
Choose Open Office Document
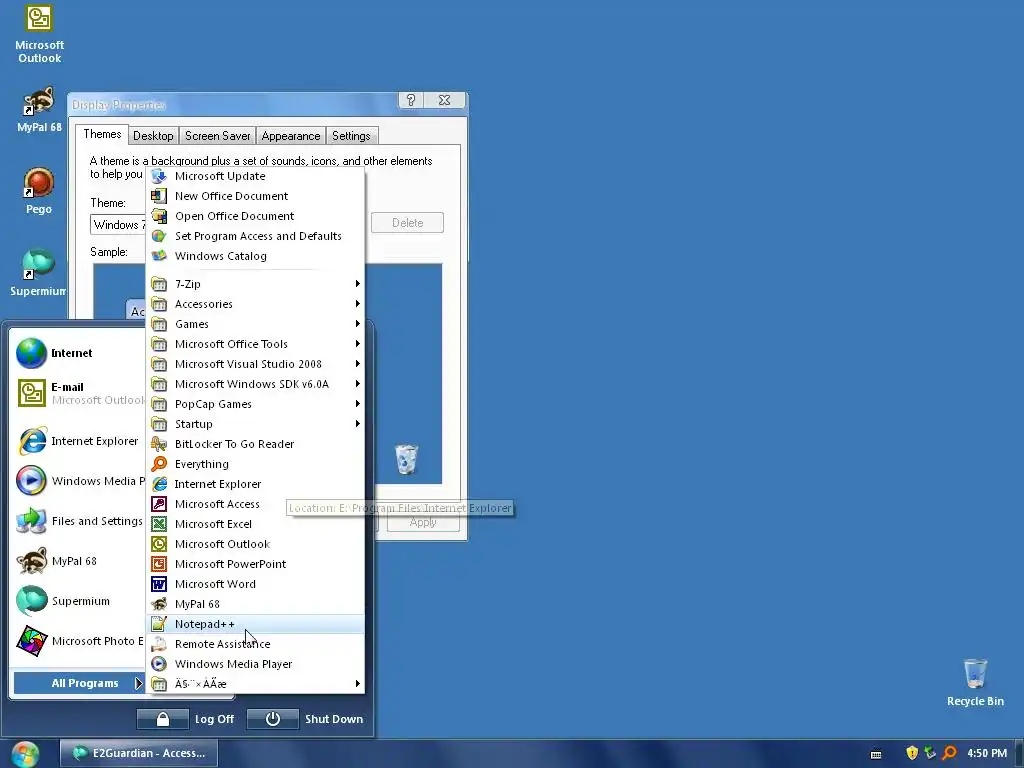pos(255,216)
